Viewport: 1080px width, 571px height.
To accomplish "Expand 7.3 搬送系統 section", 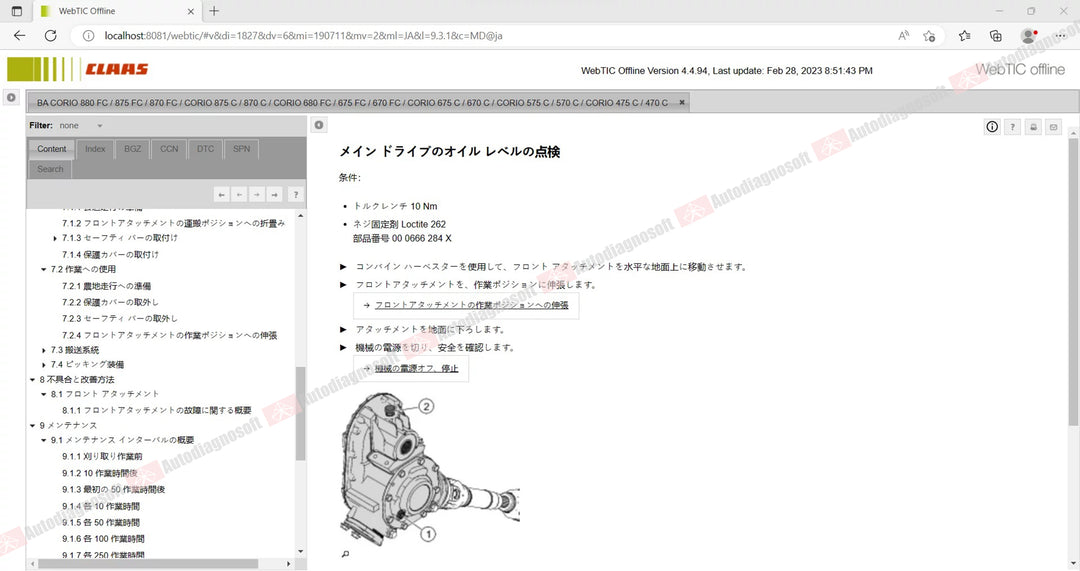I will (x=43, y=350).
